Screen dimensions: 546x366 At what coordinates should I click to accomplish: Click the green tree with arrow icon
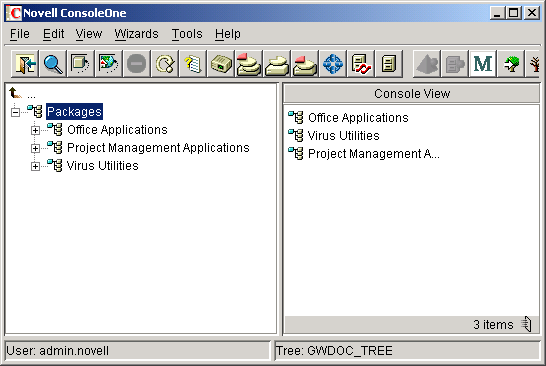pos(511,64)
